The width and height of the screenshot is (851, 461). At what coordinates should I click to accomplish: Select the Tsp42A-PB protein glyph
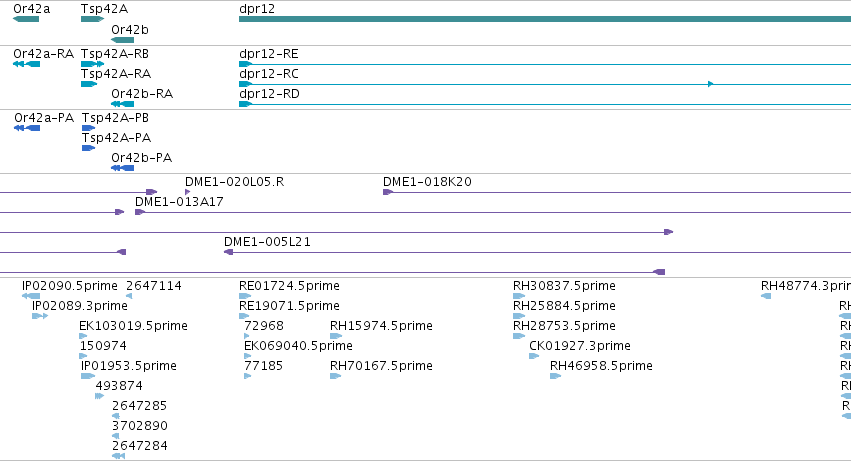(x=88, y=128)
